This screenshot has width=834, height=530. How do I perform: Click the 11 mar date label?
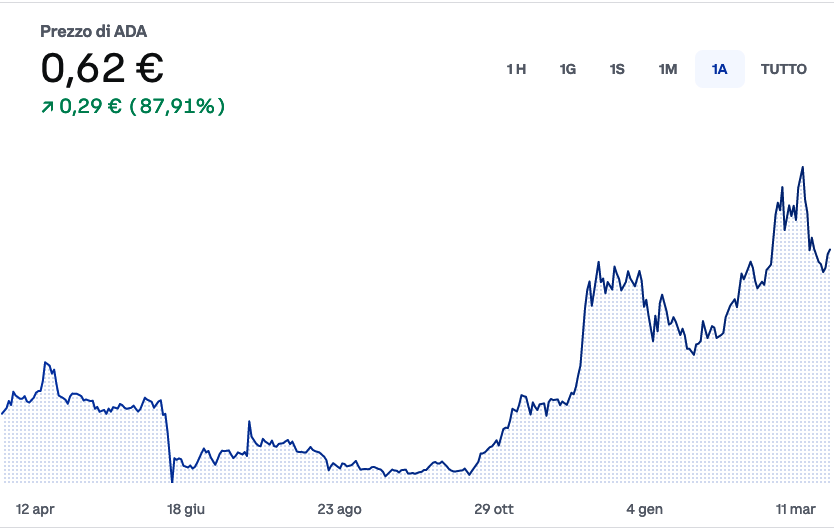pos(797,509)
